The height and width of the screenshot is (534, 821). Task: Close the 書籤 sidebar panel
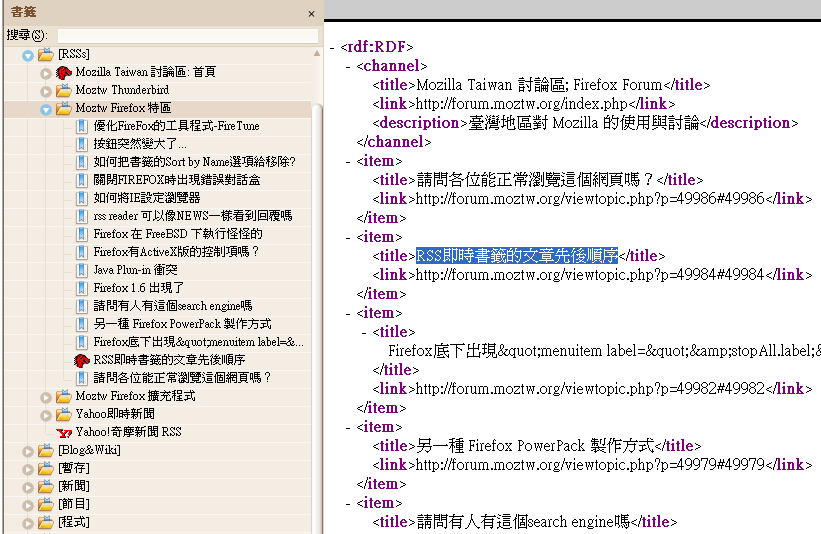pyautogui.click(x=311, y=14)
